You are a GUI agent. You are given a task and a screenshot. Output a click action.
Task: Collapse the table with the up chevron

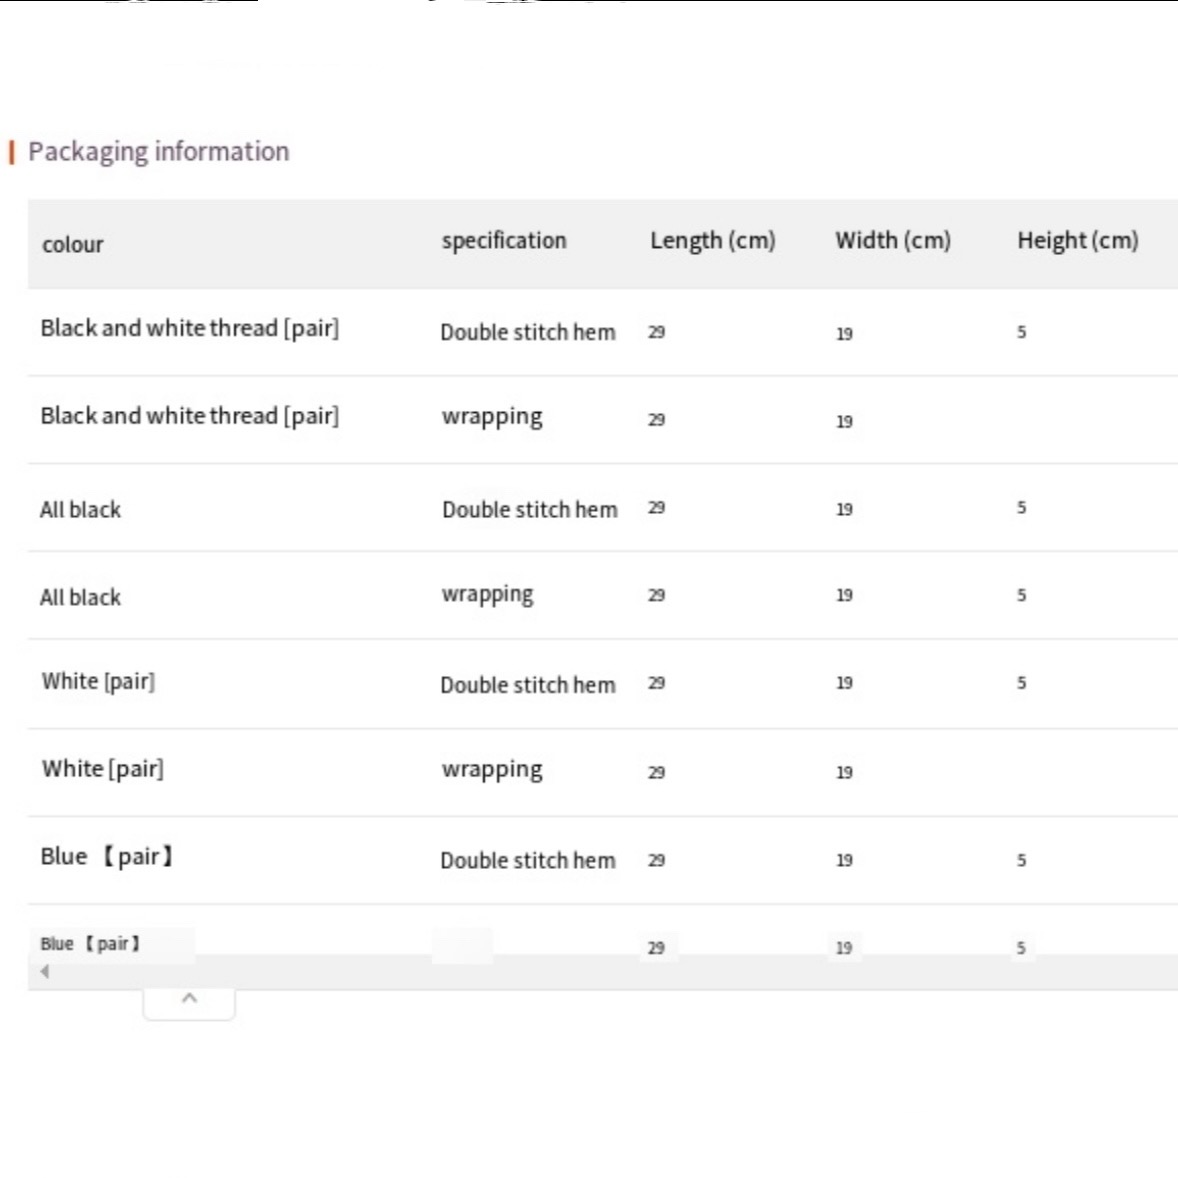(x=189, y=999)
